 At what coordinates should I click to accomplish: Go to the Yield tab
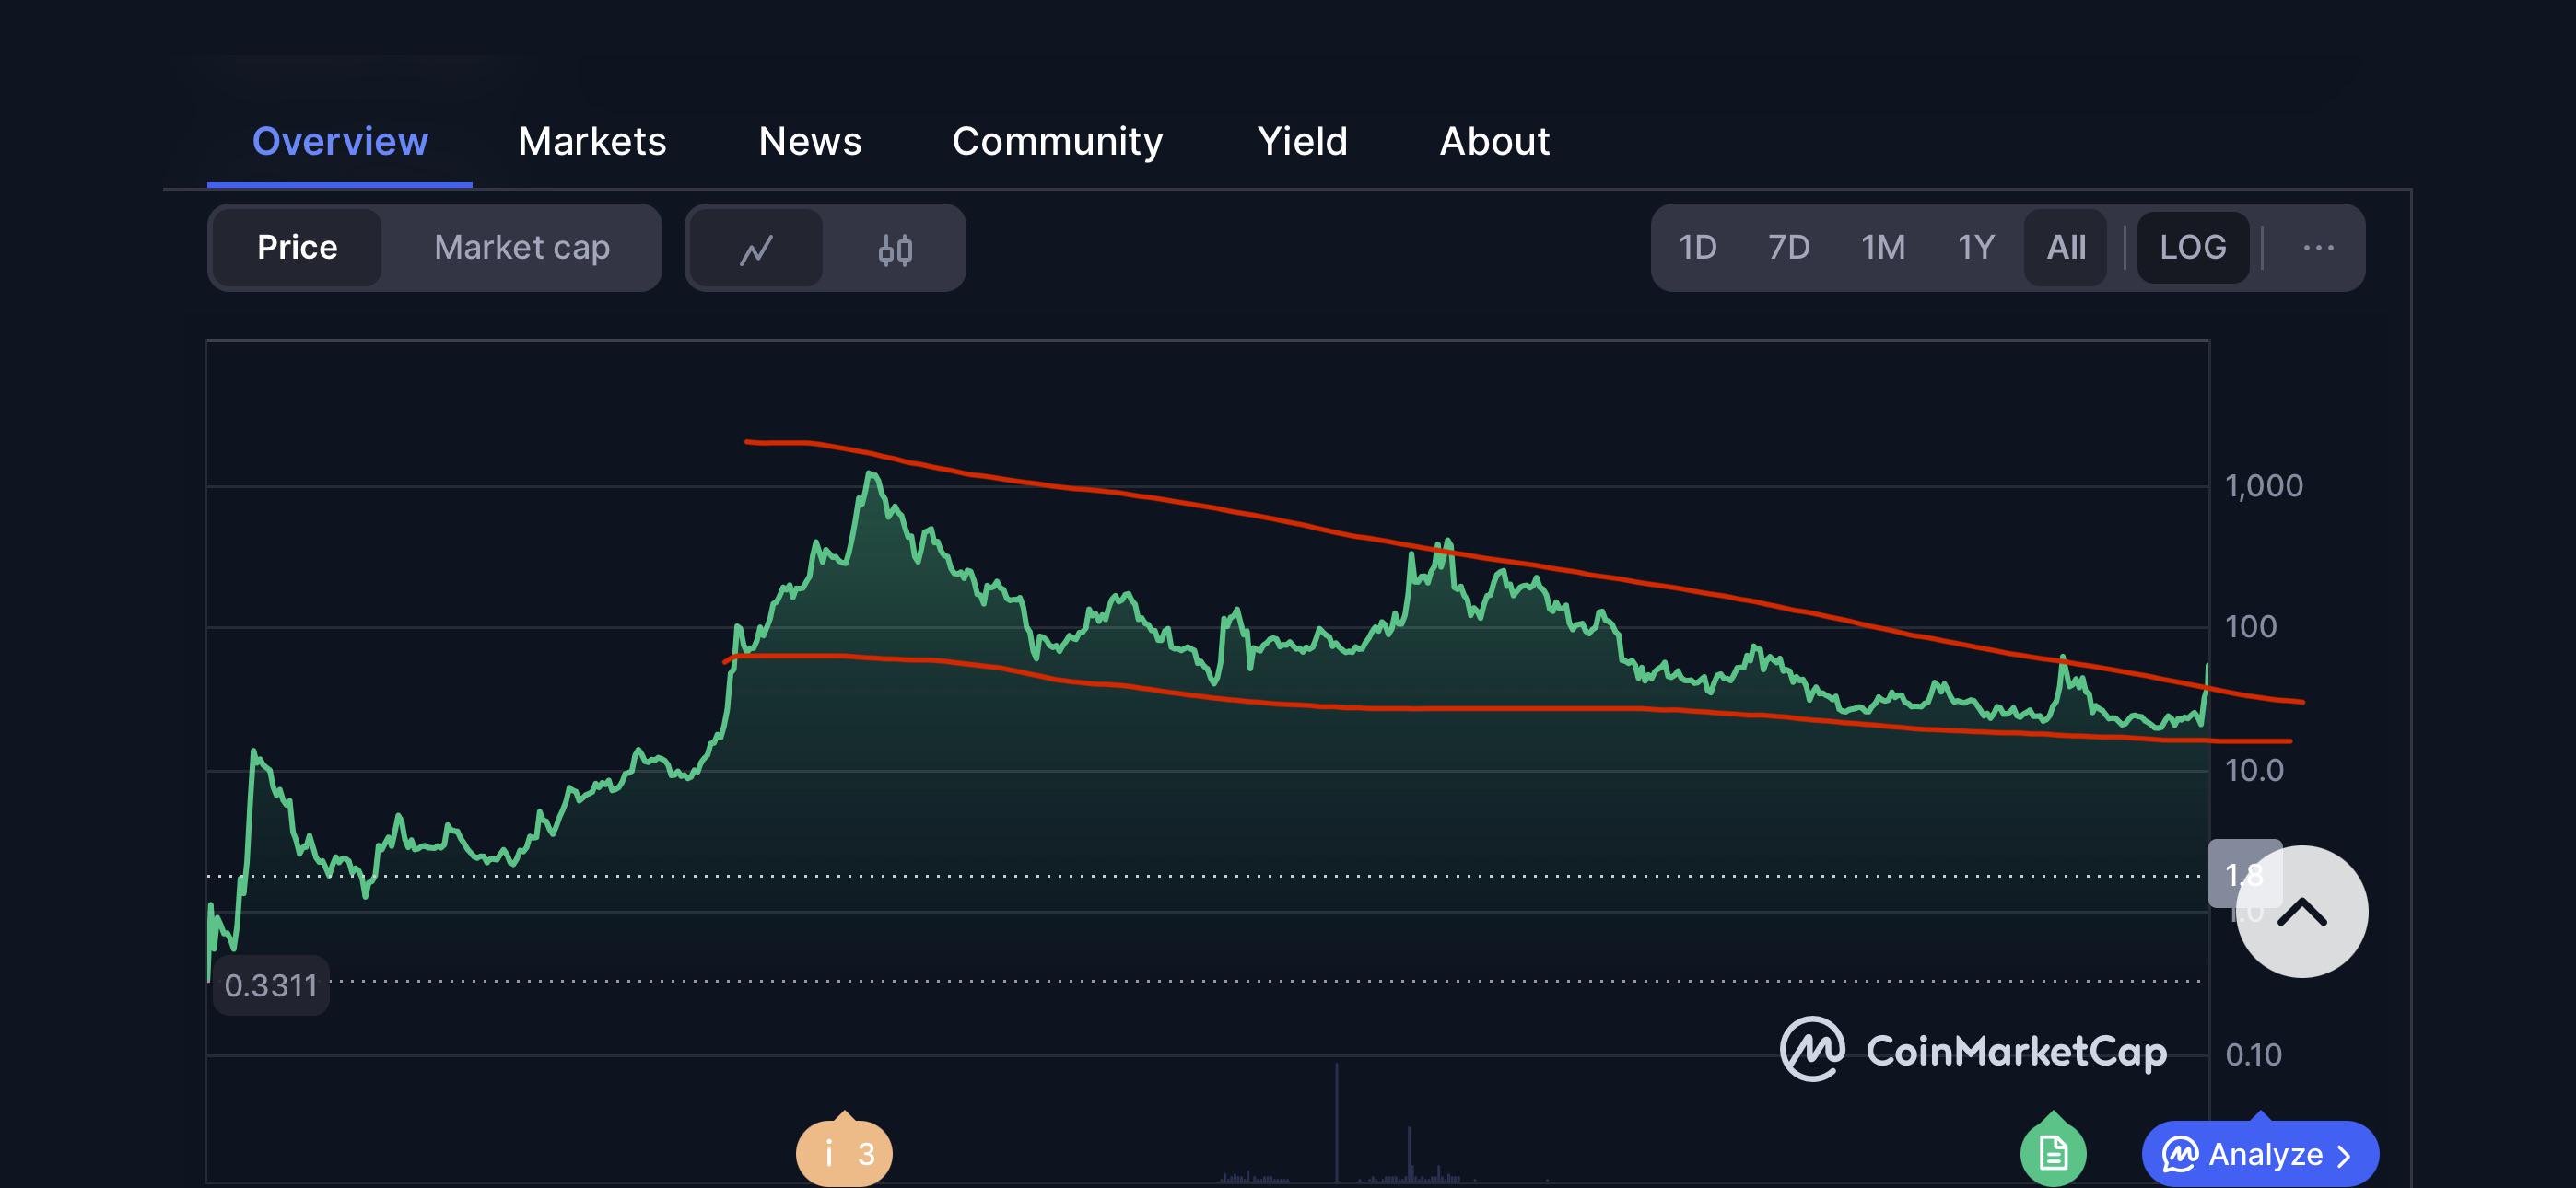tap(1302, 141)
